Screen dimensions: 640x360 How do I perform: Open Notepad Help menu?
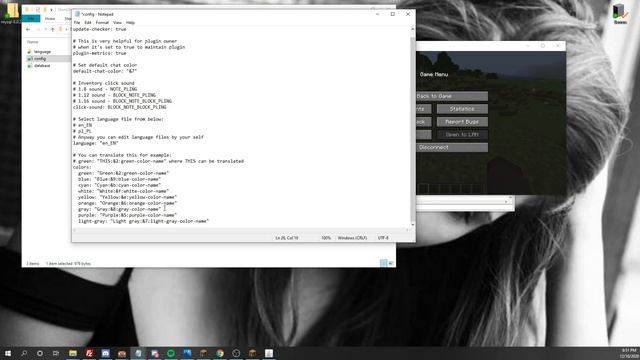pos(130,23)
